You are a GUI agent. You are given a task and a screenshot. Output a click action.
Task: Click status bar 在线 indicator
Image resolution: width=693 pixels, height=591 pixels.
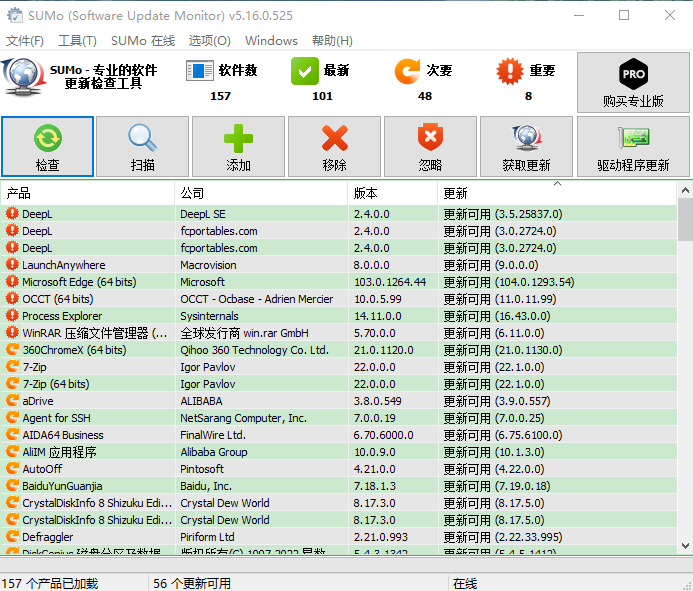pyautogui.click(x=465, y=583)
